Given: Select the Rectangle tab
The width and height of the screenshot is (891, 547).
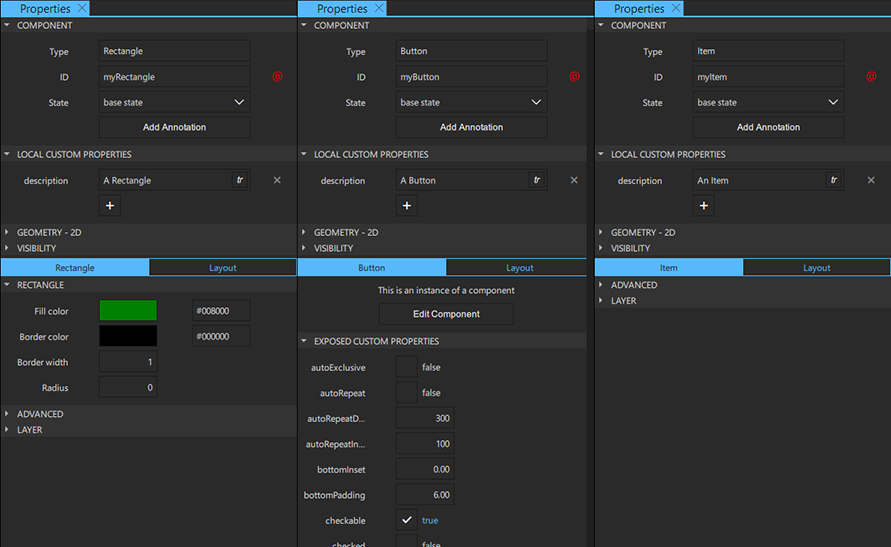Looking at the screenshot, I should [75, 268].
